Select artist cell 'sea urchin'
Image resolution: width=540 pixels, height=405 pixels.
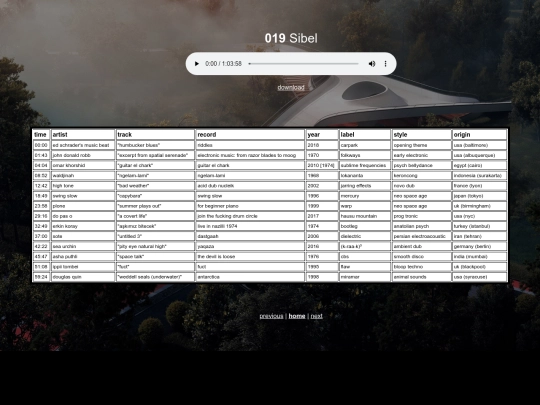click(83, 247)
